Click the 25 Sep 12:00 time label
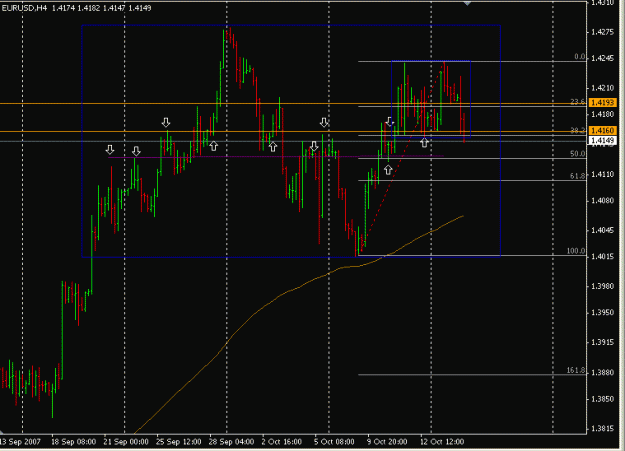The height and width of the screenshot is (451, 625). [179, 442]
